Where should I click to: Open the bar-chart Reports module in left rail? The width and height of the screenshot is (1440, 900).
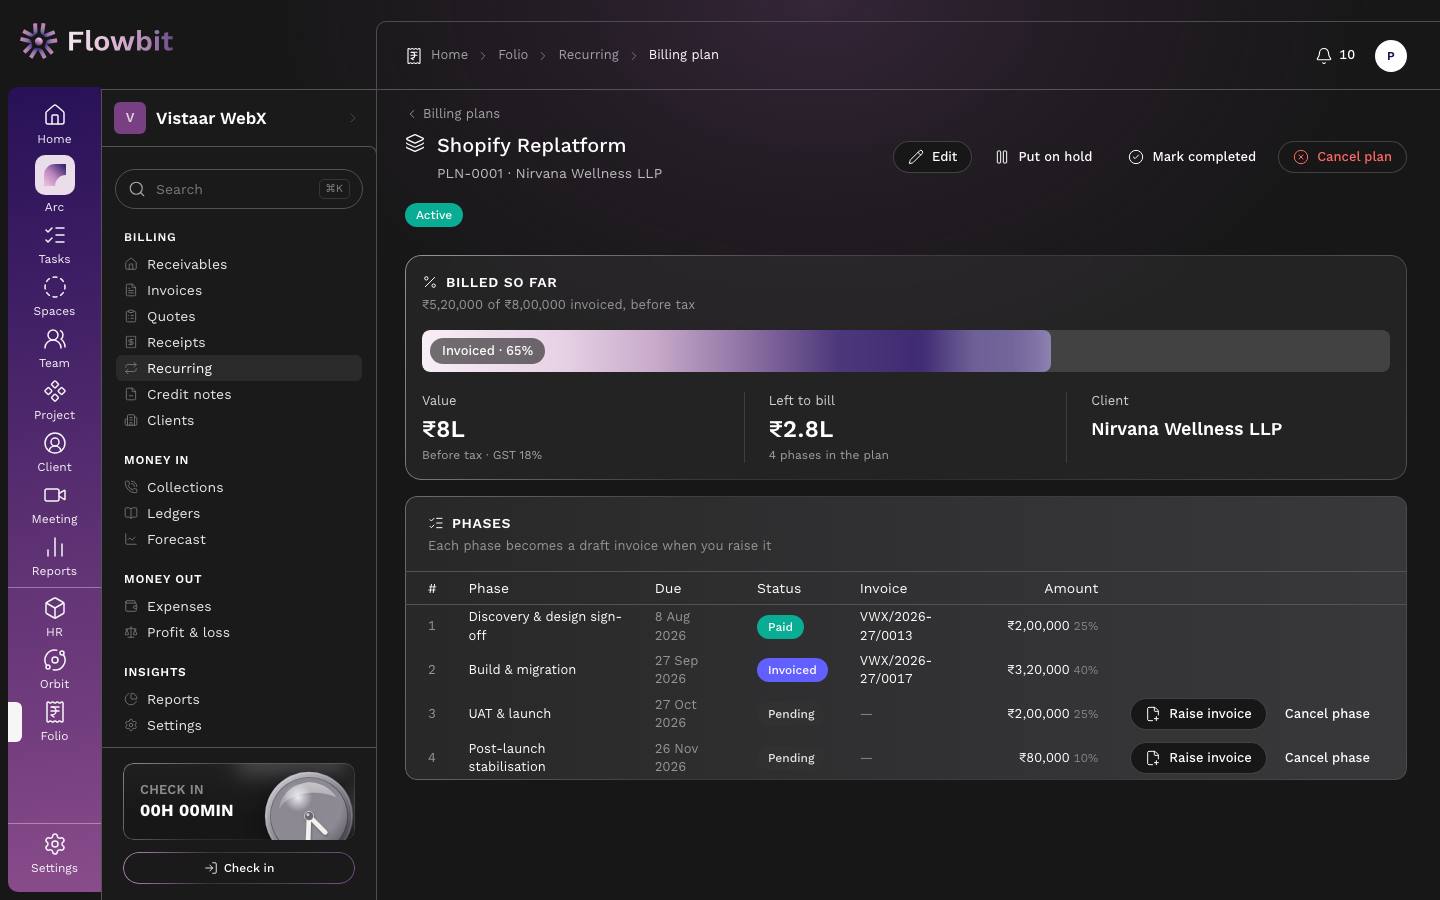[x=54, y=557]
